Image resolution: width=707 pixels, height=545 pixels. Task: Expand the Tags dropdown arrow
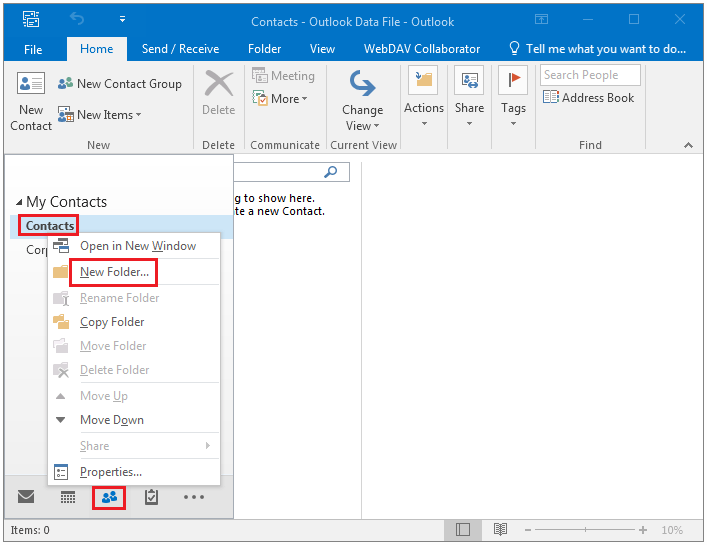[513, 124]
